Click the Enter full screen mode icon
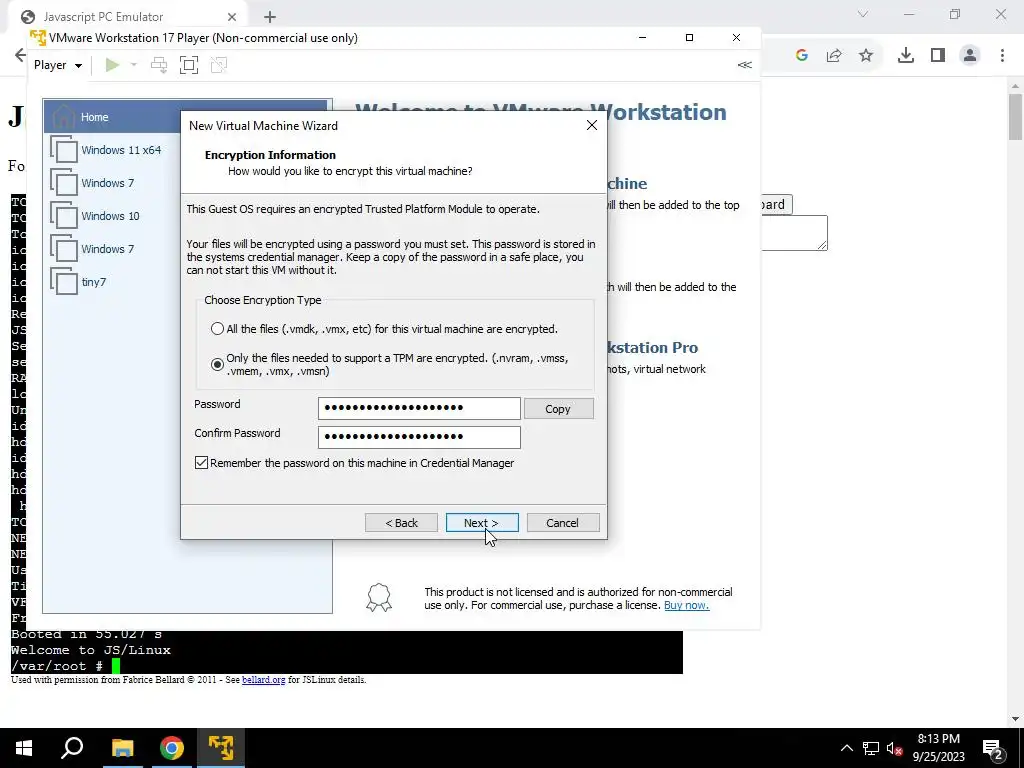Viewport: 1024px width, 768px height. tap(189, 65)
